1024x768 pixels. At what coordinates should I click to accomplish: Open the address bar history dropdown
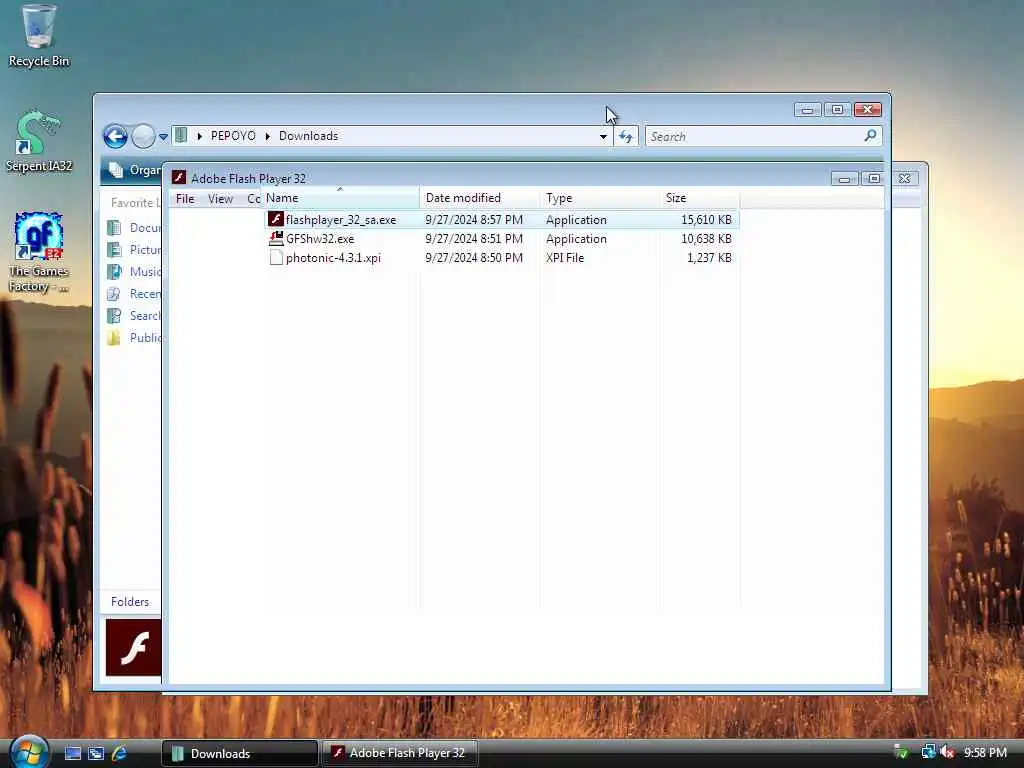pyautogui.click(x=603, y=136)
